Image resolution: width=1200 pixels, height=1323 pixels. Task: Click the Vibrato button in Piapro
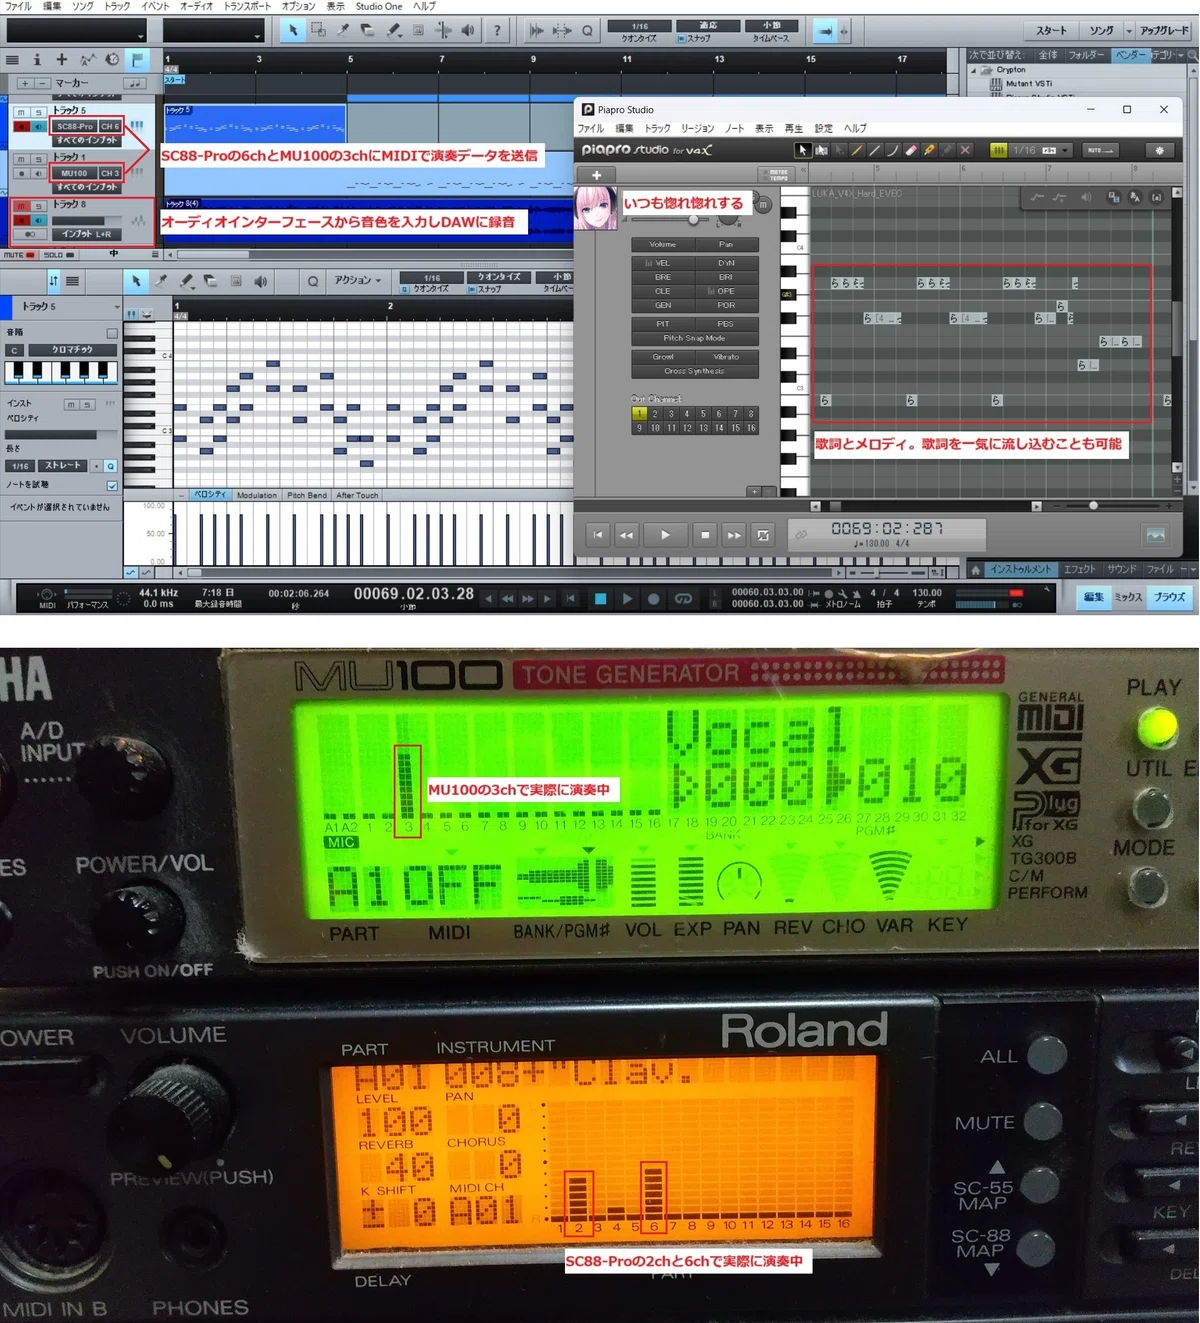tap(726, 356)
